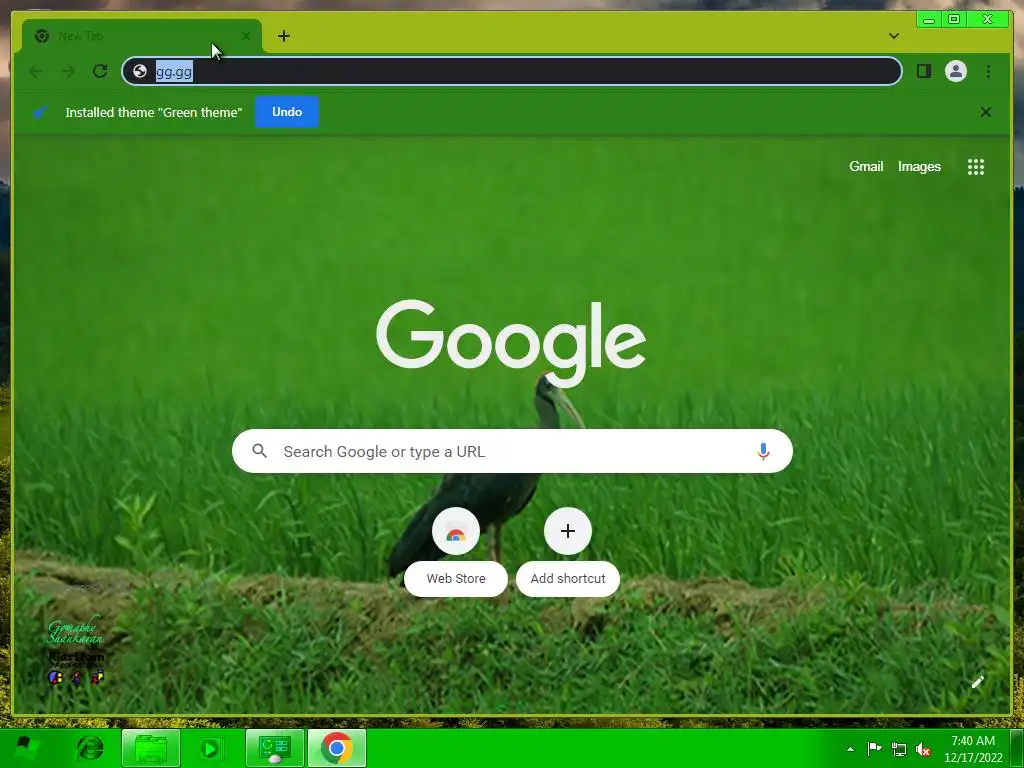Click the browser forward arrow
The height and width of the screenshot is (768, 1024).
tap(68, 71)
